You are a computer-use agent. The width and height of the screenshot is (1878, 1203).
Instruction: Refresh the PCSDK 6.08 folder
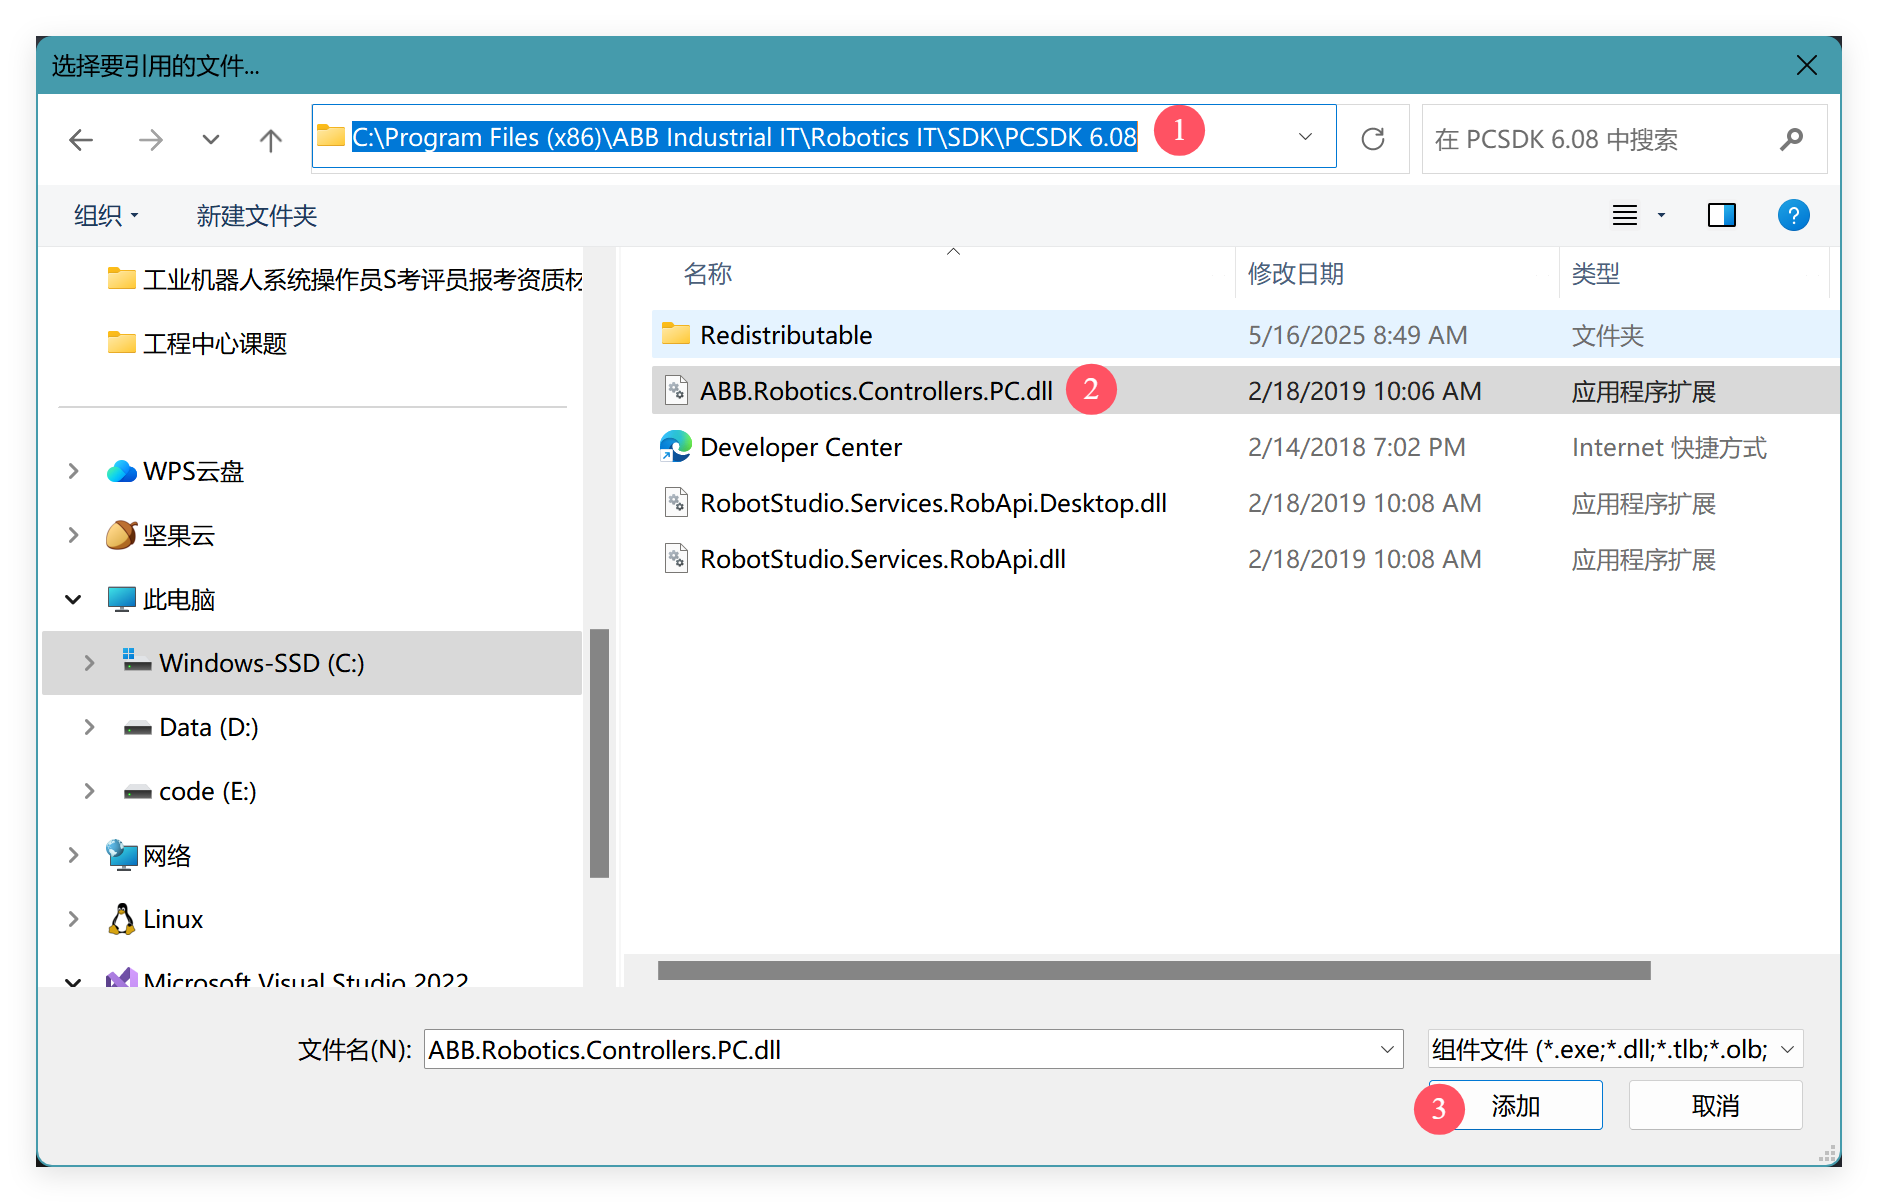[x=1373, y=139]
